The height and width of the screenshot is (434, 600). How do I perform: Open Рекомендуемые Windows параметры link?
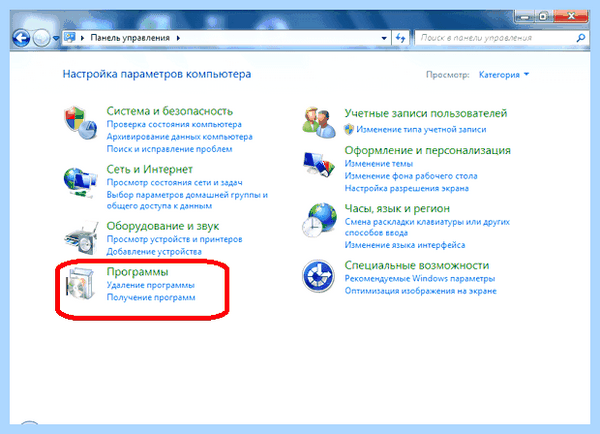420,279
